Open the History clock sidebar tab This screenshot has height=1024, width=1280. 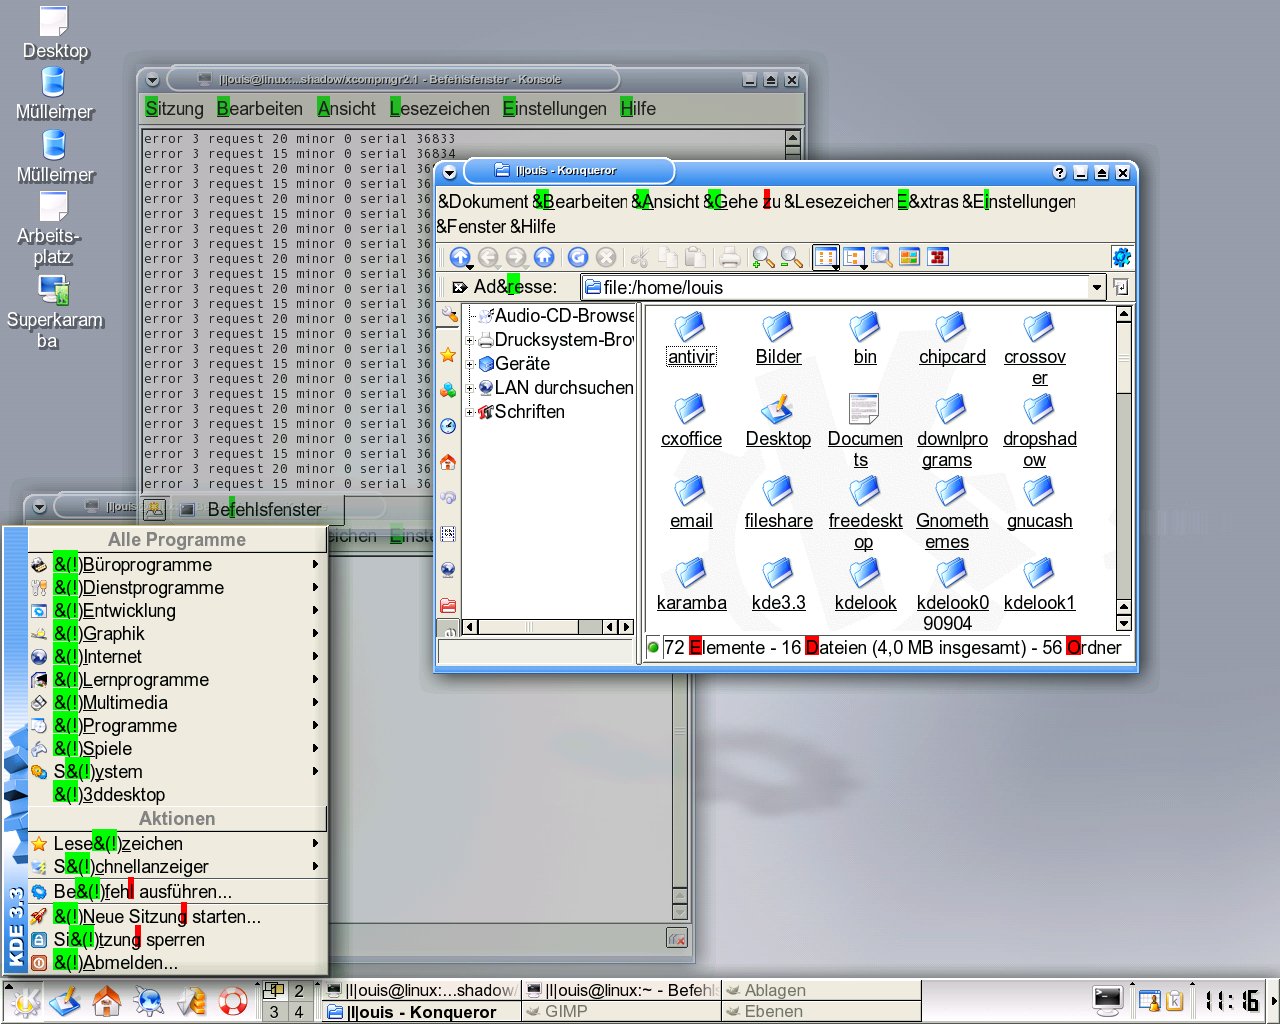coord(448,426)
